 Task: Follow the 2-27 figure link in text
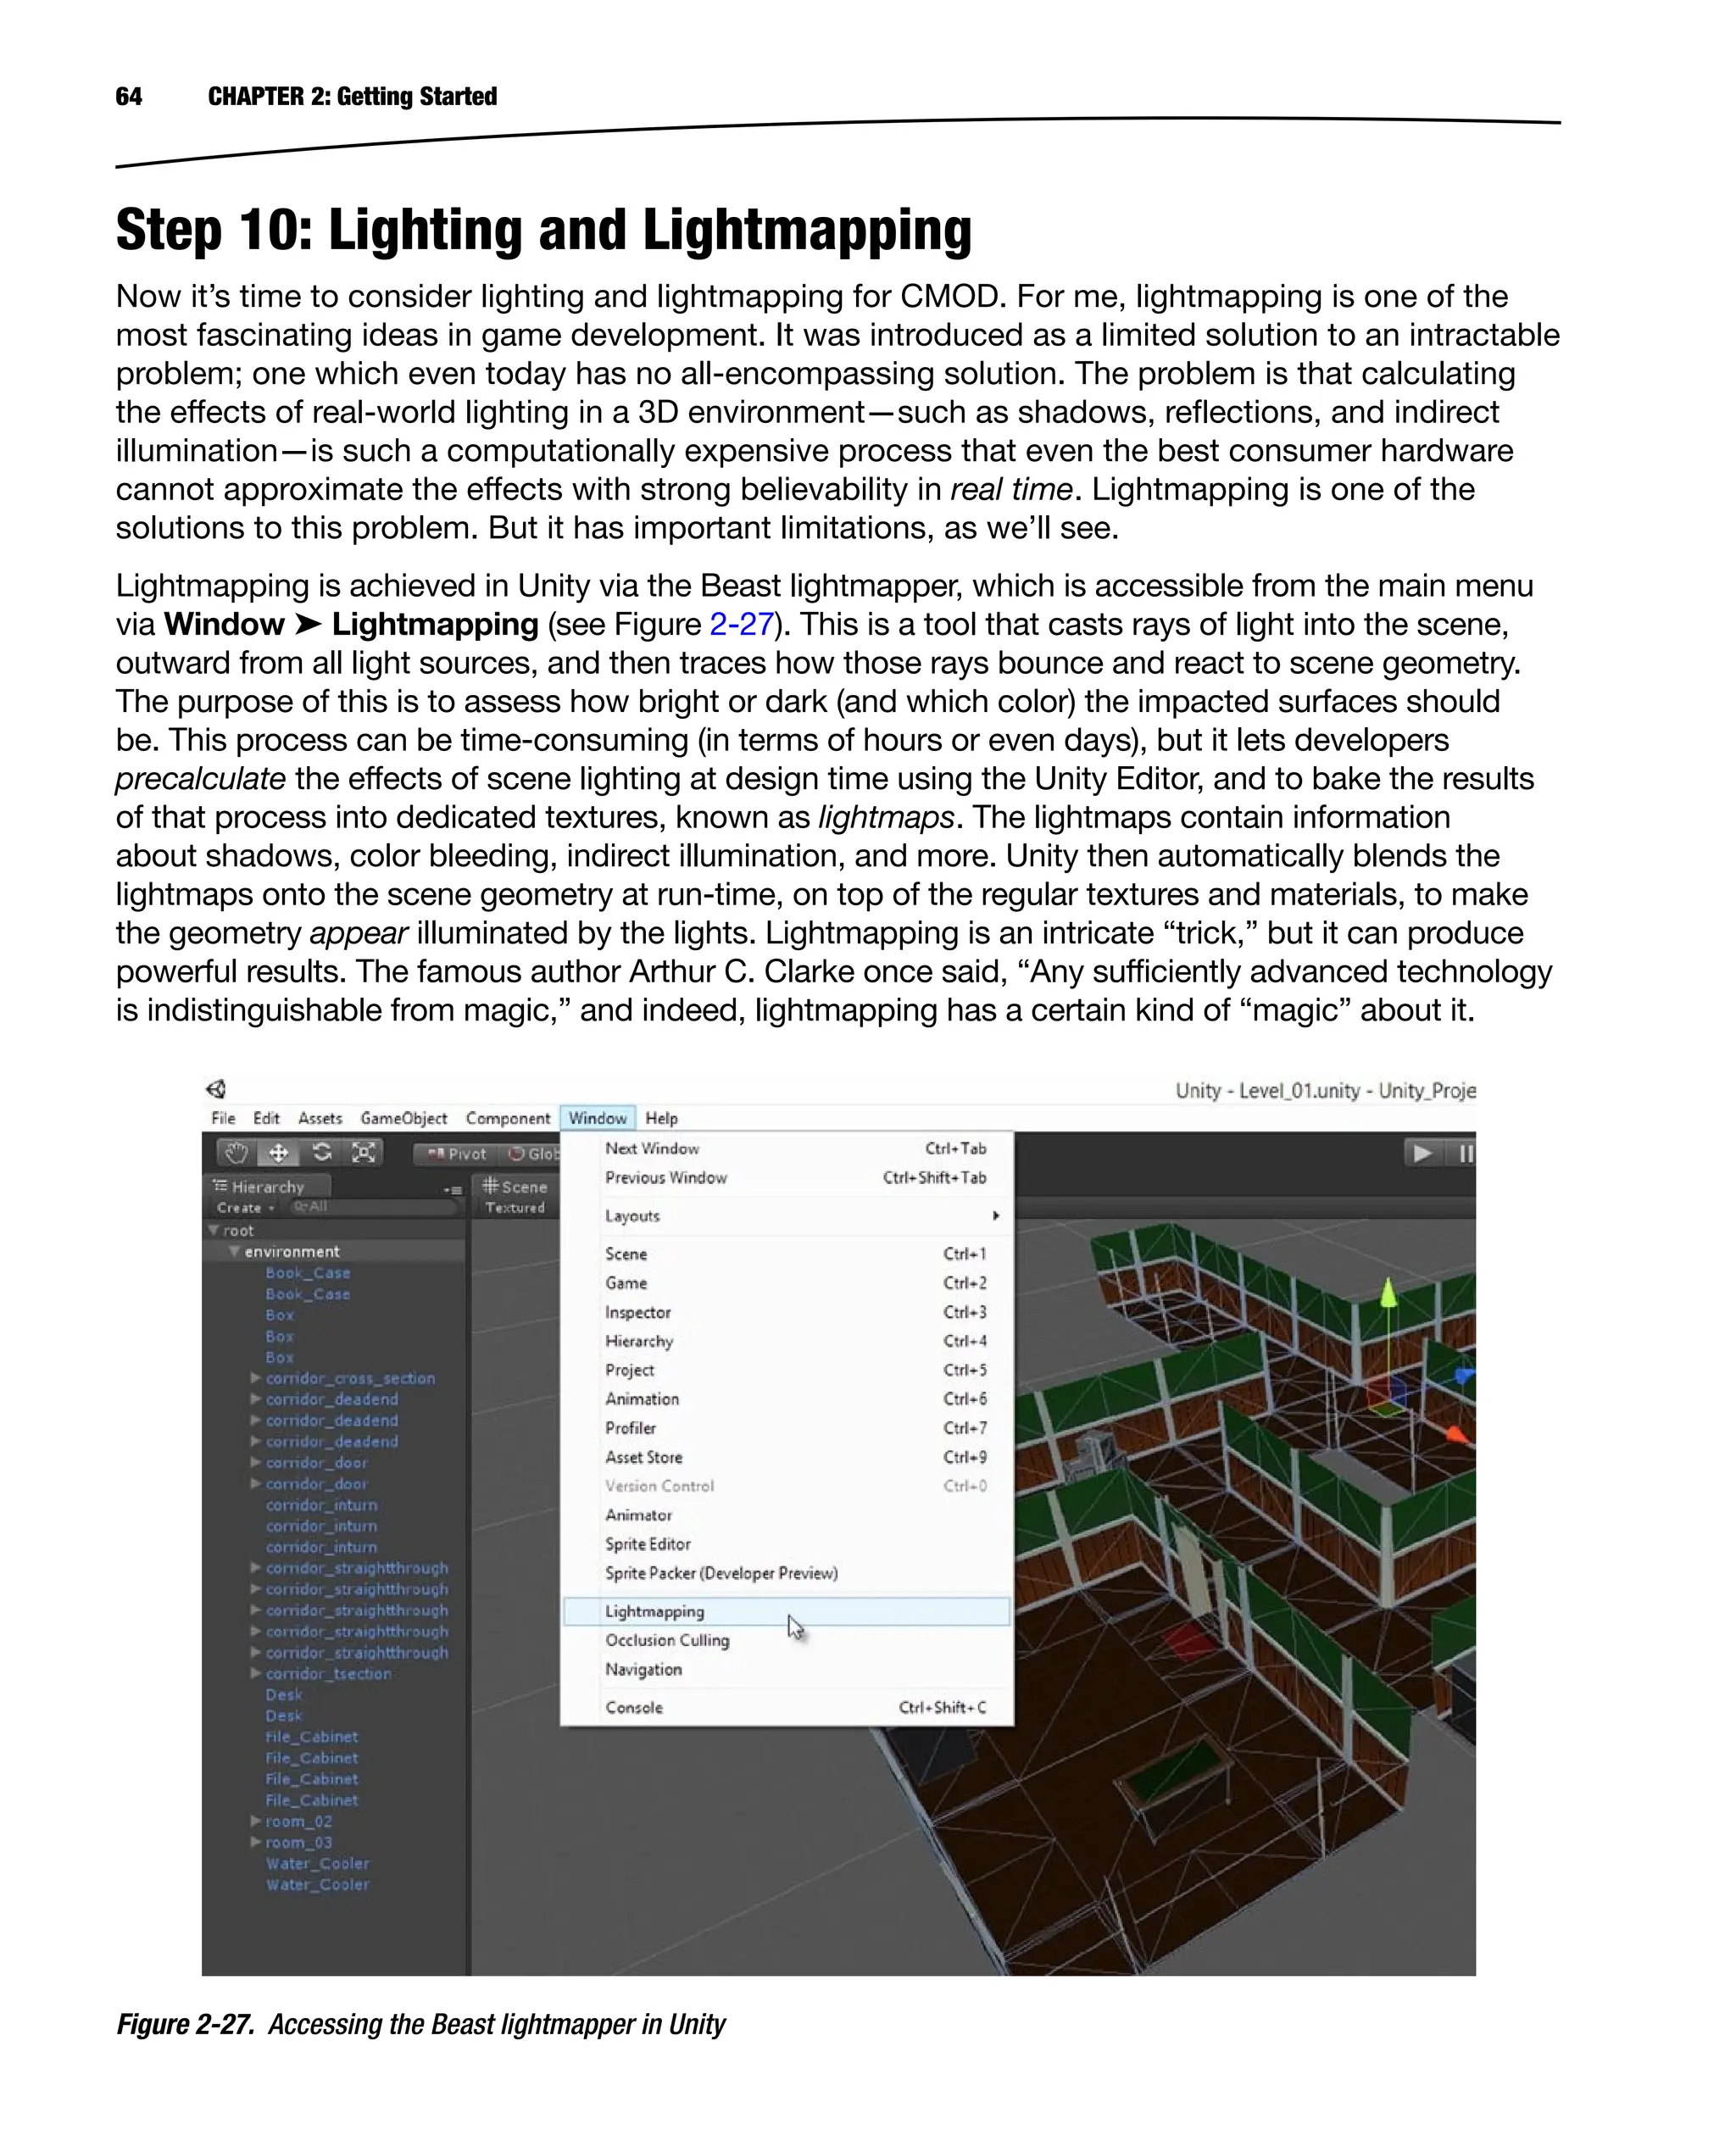click(741, 624)
